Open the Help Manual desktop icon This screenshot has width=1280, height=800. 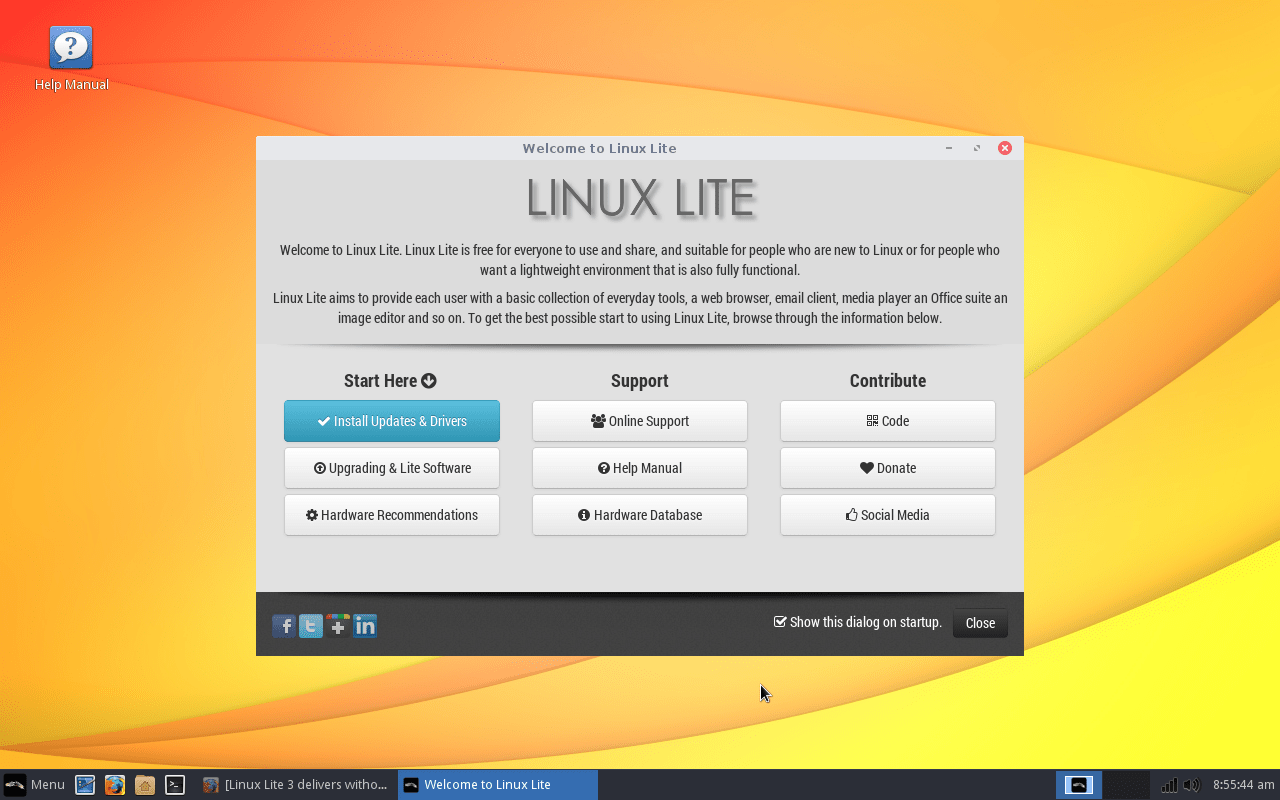click(x=71, y=58)
